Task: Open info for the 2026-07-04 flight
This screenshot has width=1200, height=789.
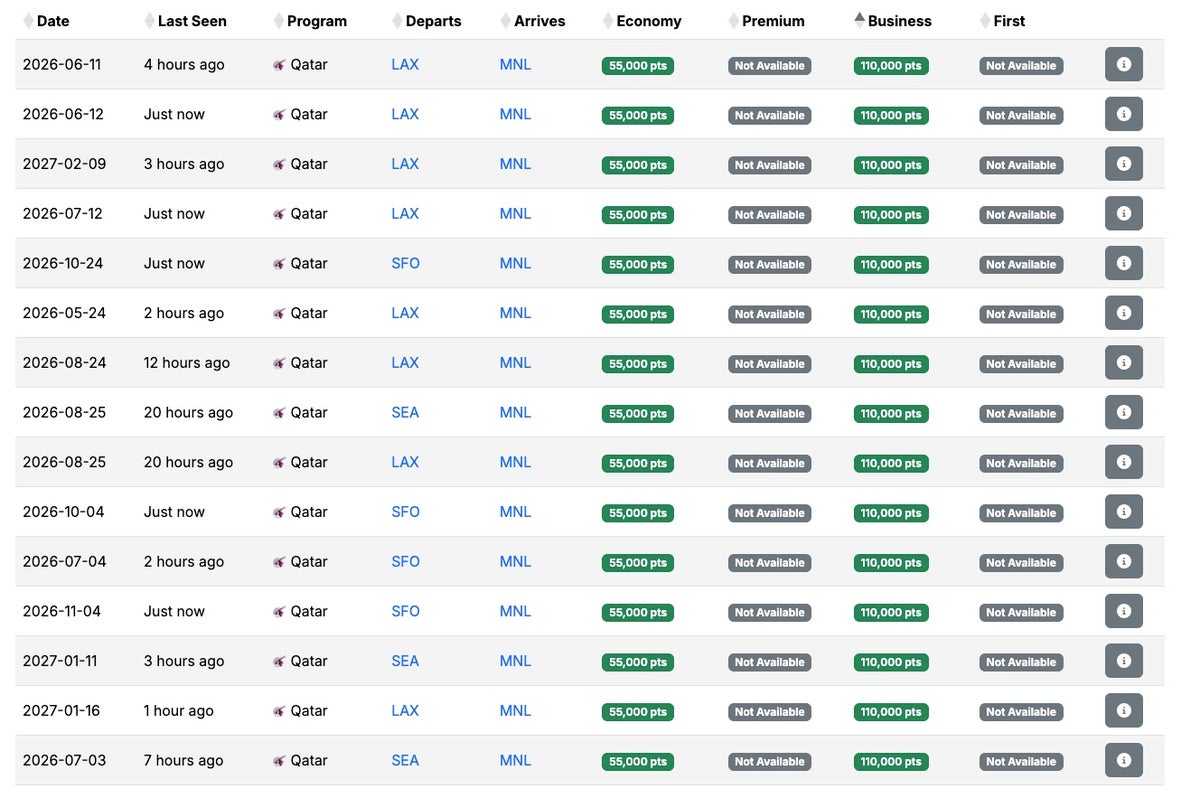Action: point(1123,561)
